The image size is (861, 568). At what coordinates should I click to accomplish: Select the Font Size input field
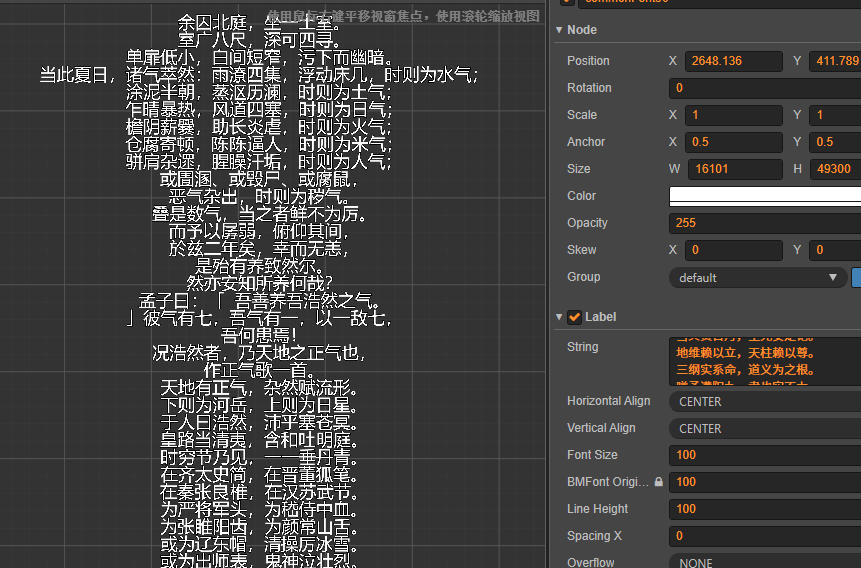point(765,455)
